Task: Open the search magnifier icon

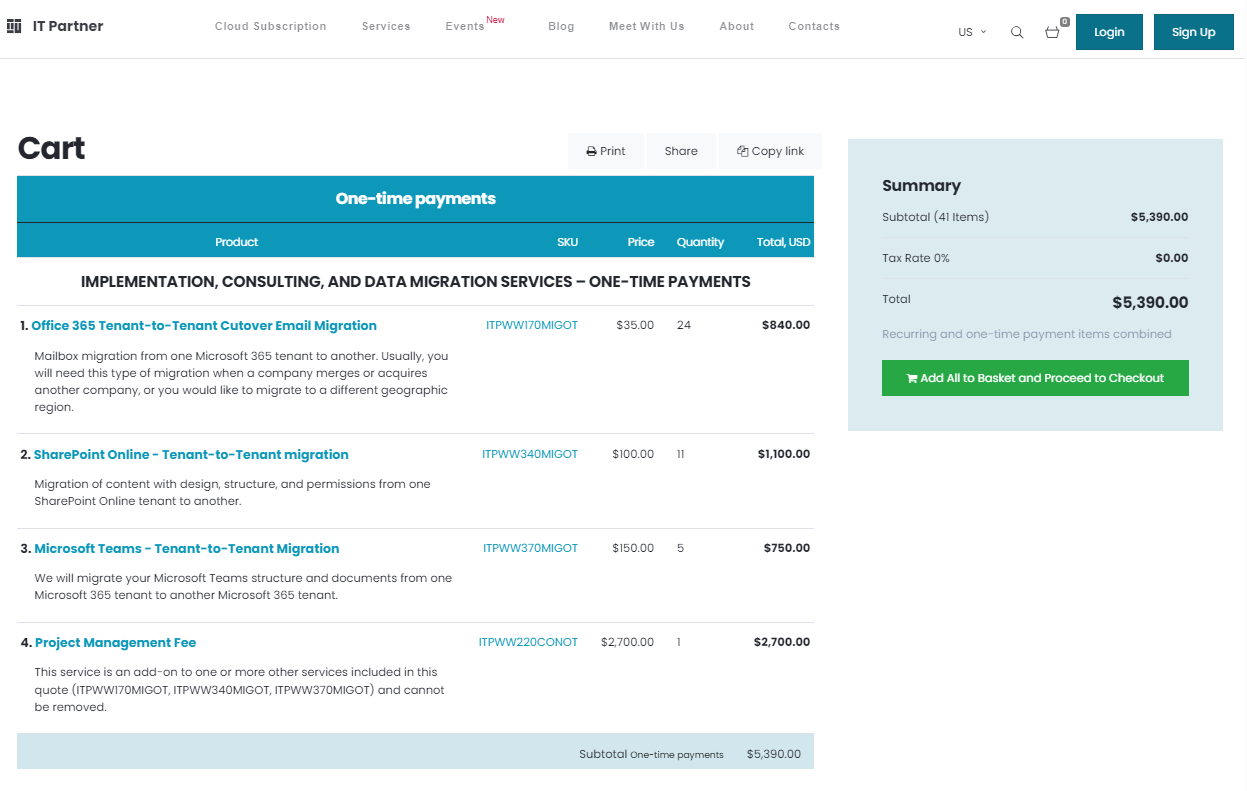Action: (1017, 32)
